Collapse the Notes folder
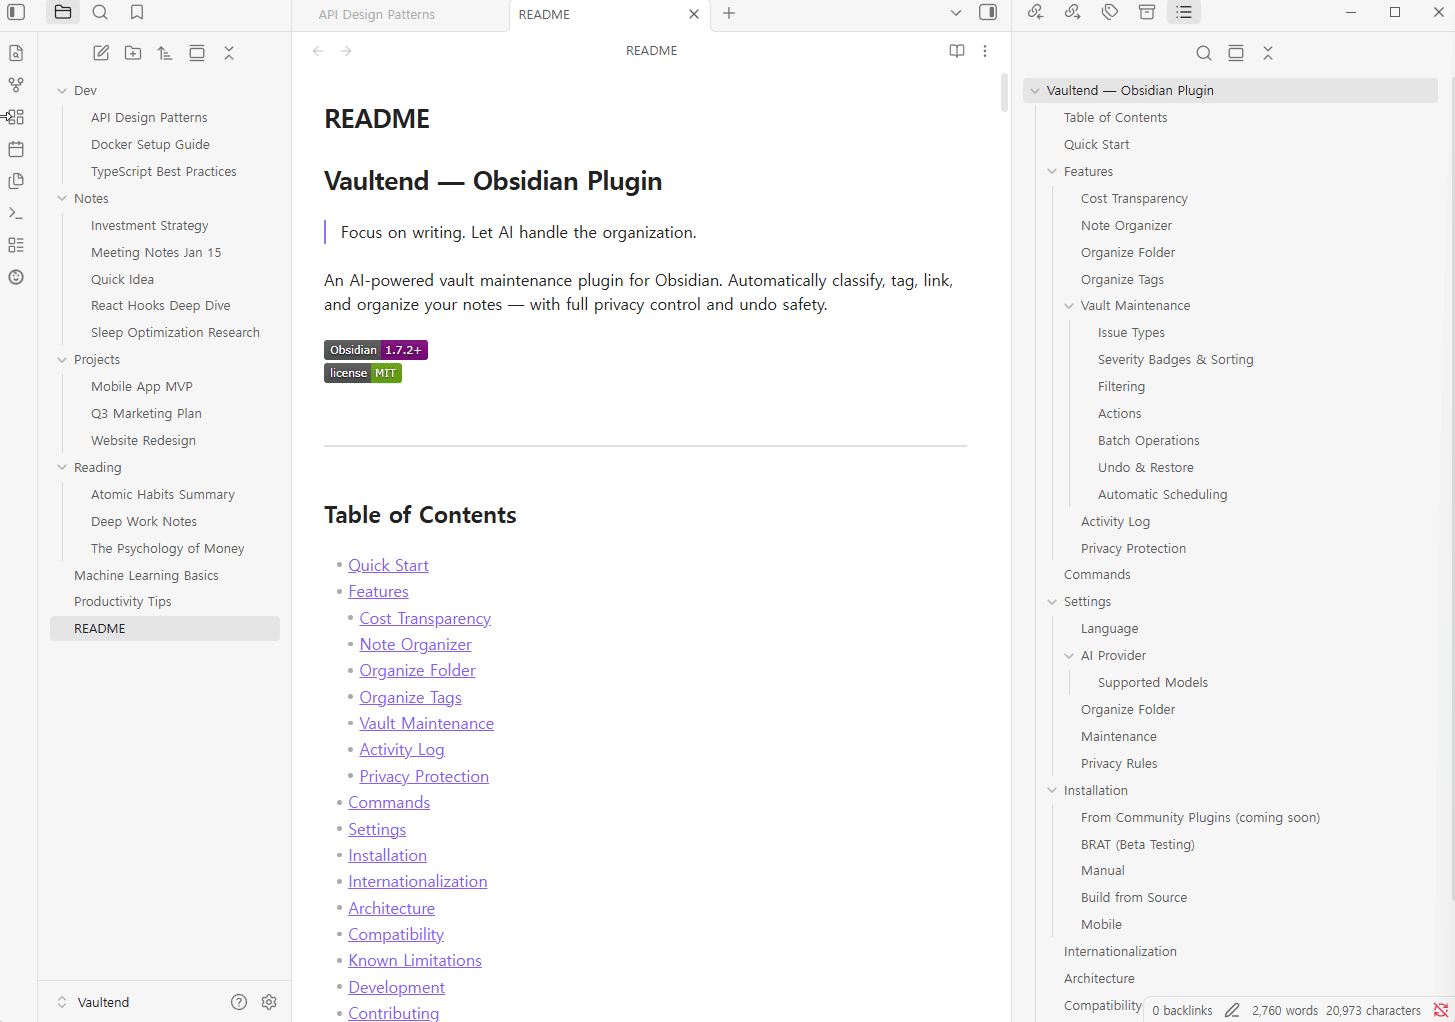Image resolution: width=1455 pixels, height=1022 pixels. pyautogui.click(x=62, y=199)
